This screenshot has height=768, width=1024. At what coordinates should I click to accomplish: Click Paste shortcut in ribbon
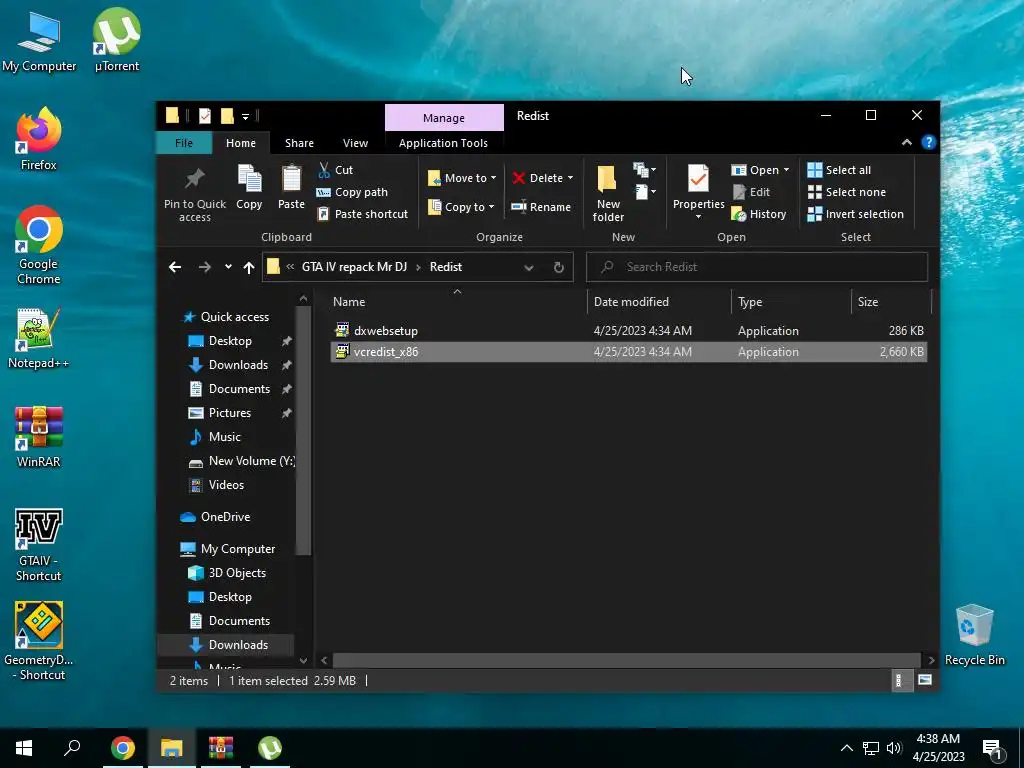click(363, 214)
